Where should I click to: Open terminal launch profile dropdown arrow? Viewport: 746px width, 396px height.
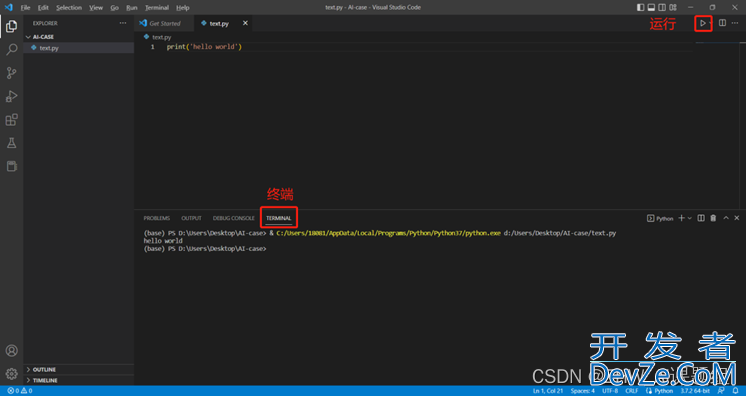pos(689,218)
